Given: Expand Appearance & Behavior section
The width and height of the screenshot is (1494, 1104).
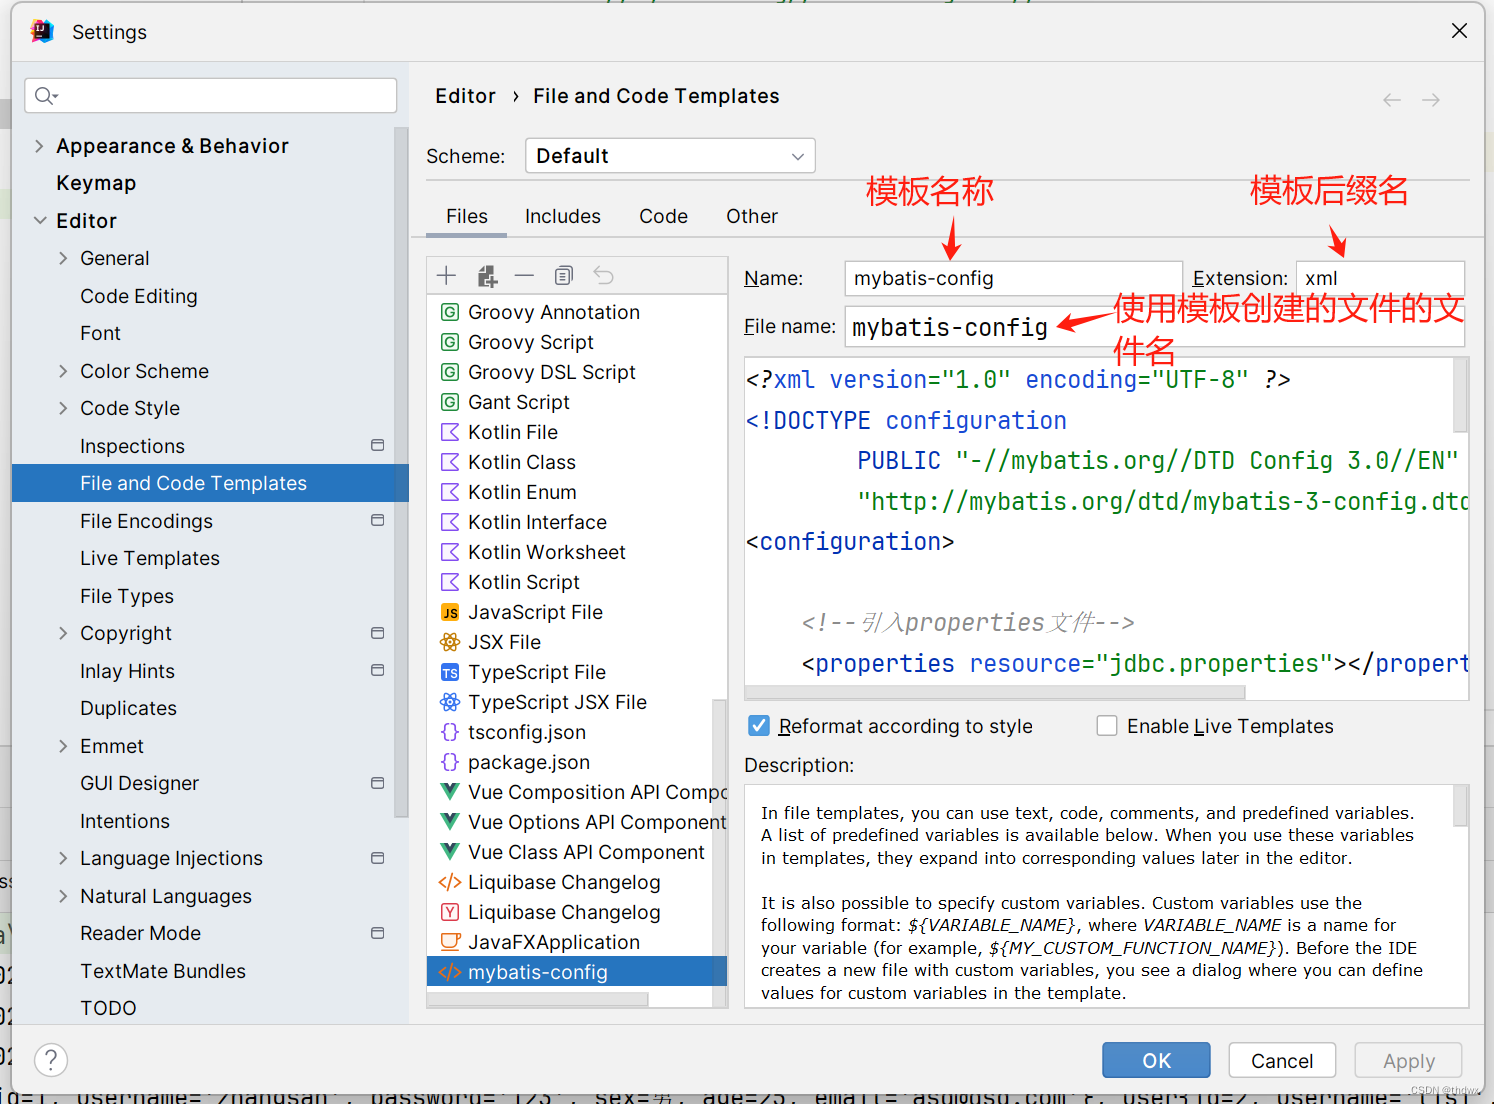Looking at the screenshot, I should pyautogui.click(x=39, y=146).
